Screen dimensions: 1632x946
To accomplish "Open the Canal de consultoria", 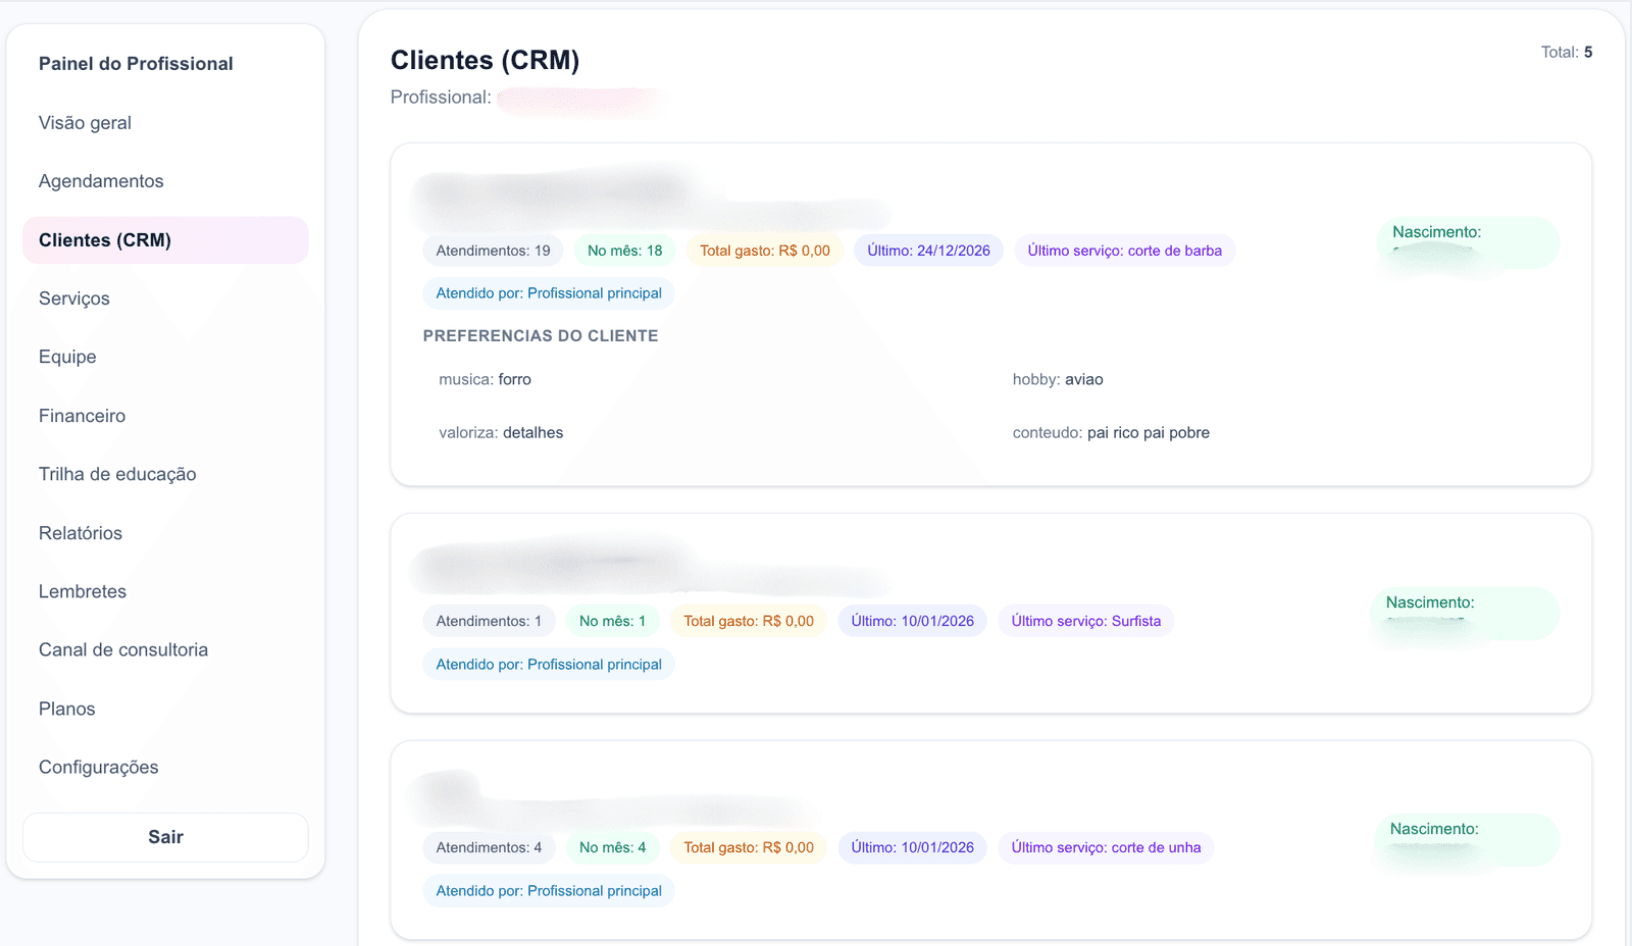I will [x=123, y=649].
